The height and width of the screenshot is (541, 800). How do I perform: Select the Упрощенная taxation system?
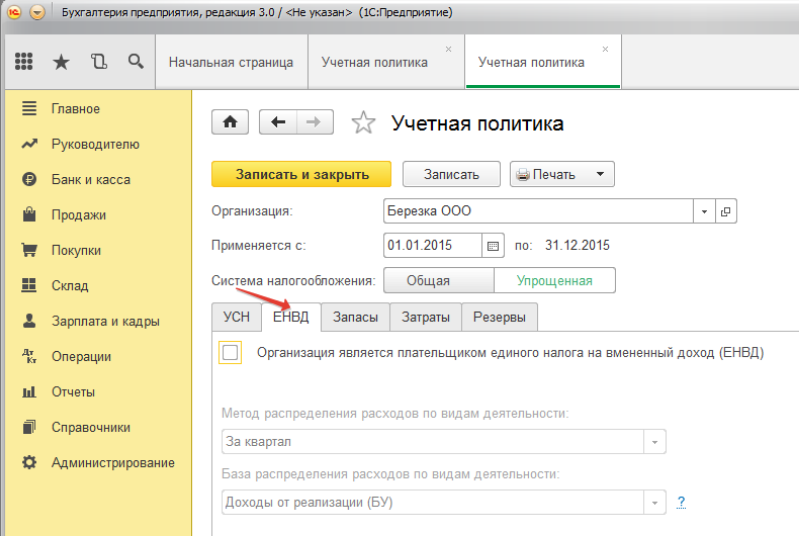click(x=554, y=281)
